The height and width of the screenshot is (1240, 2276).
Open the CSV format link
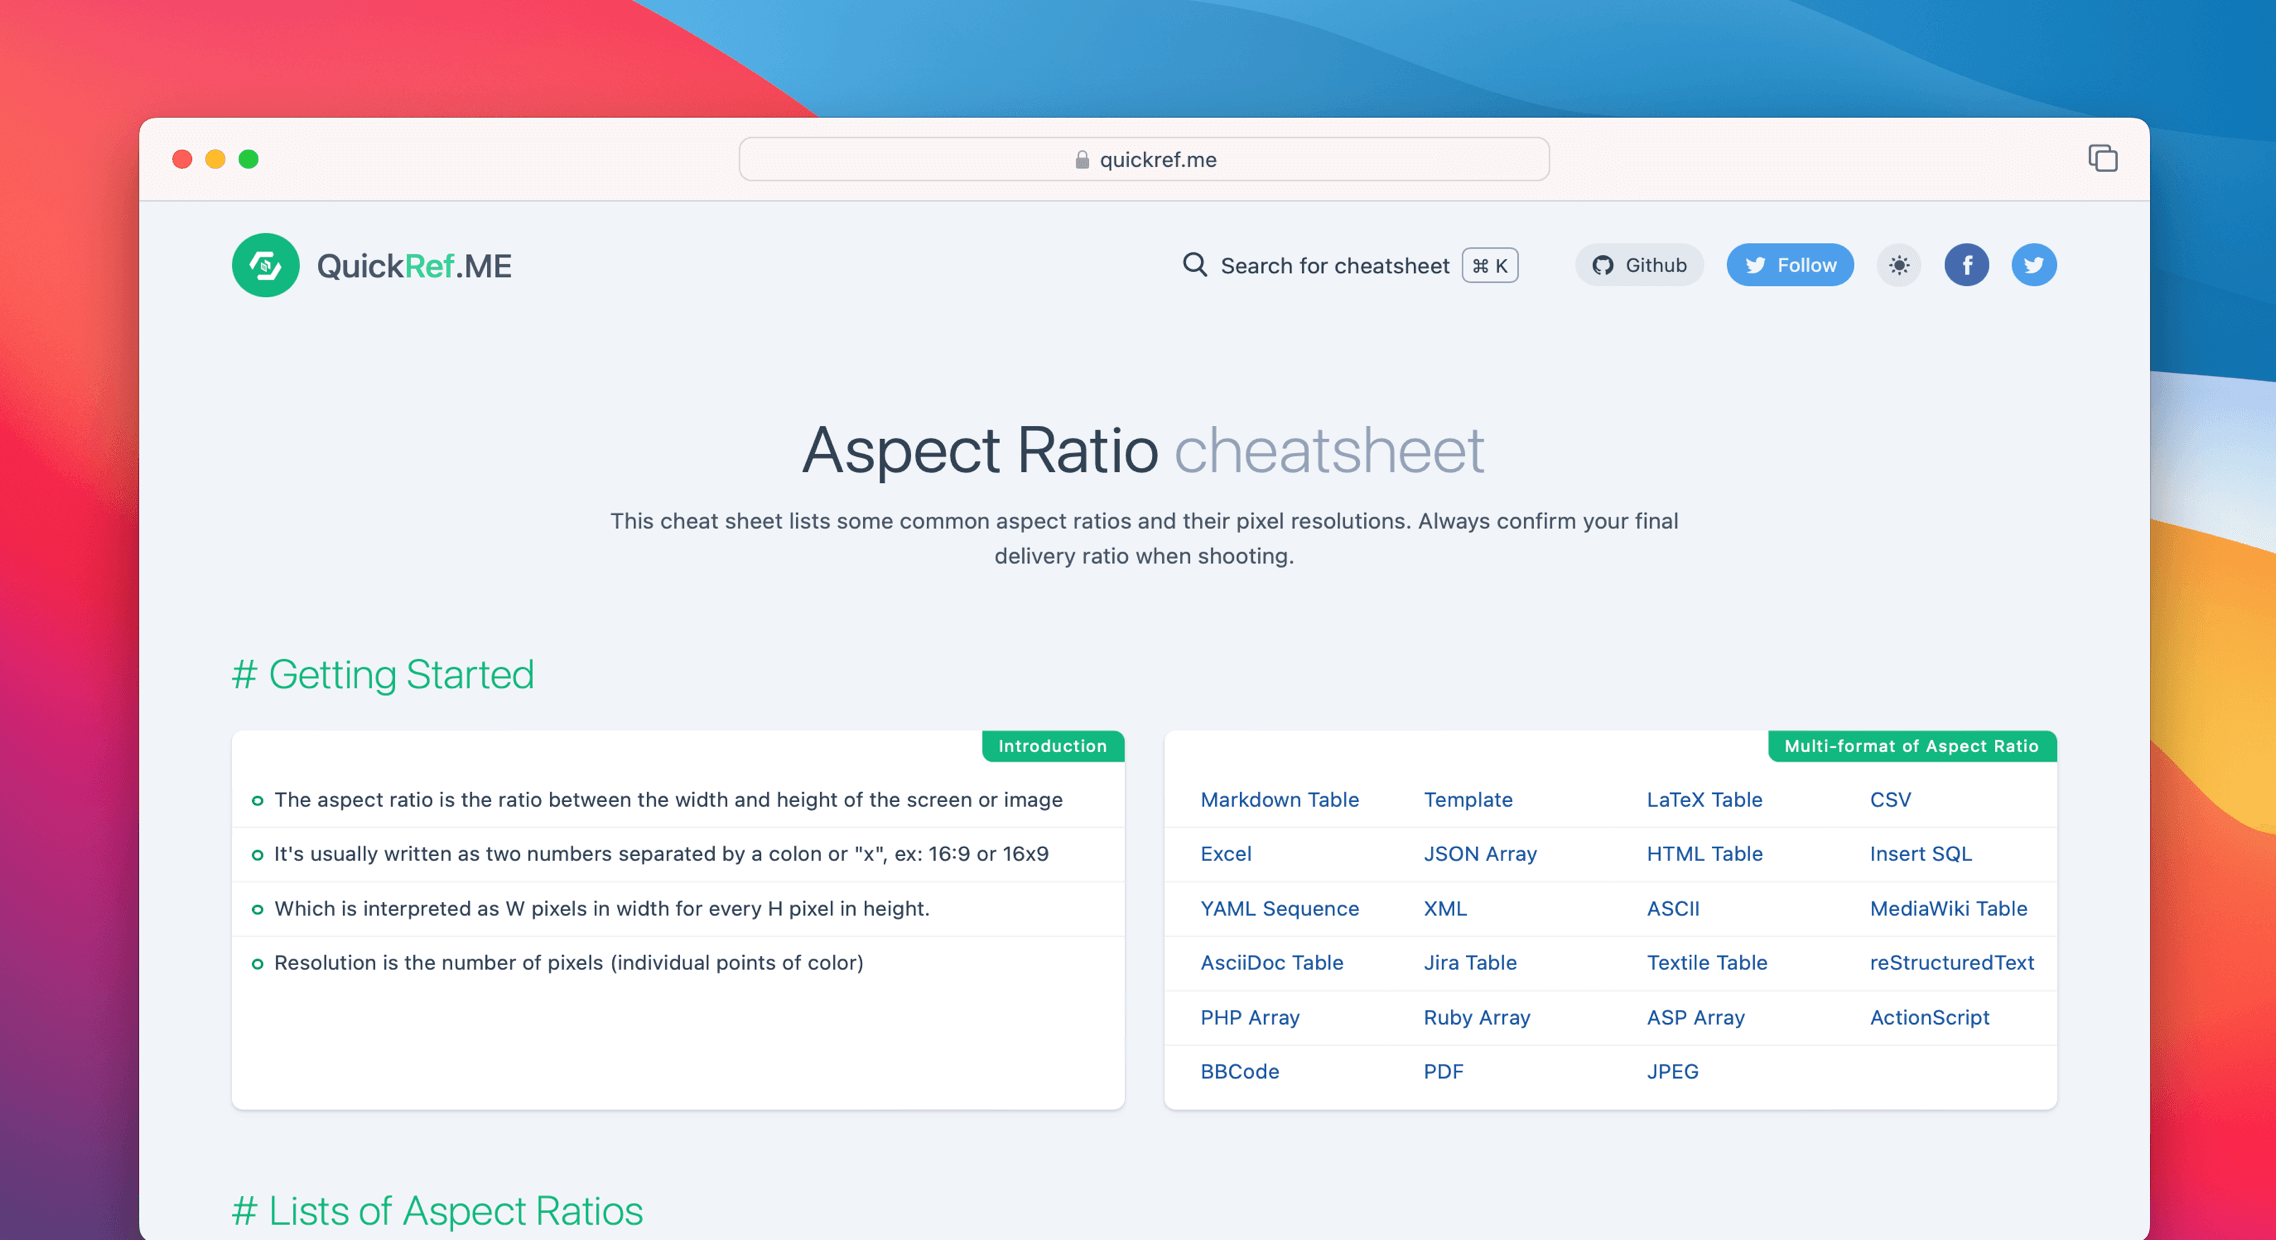pyautogui.click(x=1890, y=799)
